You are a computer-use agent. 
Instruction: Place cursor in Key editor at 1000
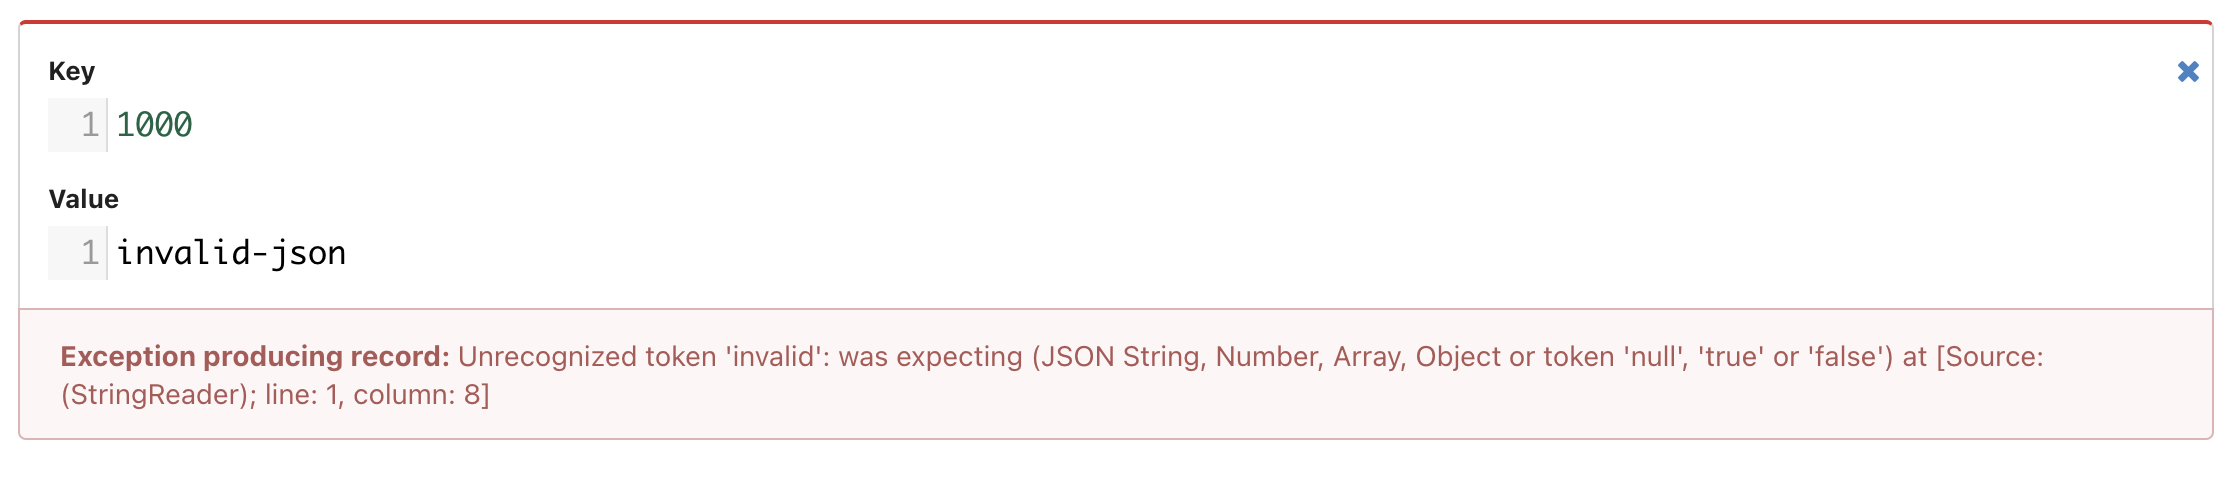pyautogui.click(x=154, y=125)
